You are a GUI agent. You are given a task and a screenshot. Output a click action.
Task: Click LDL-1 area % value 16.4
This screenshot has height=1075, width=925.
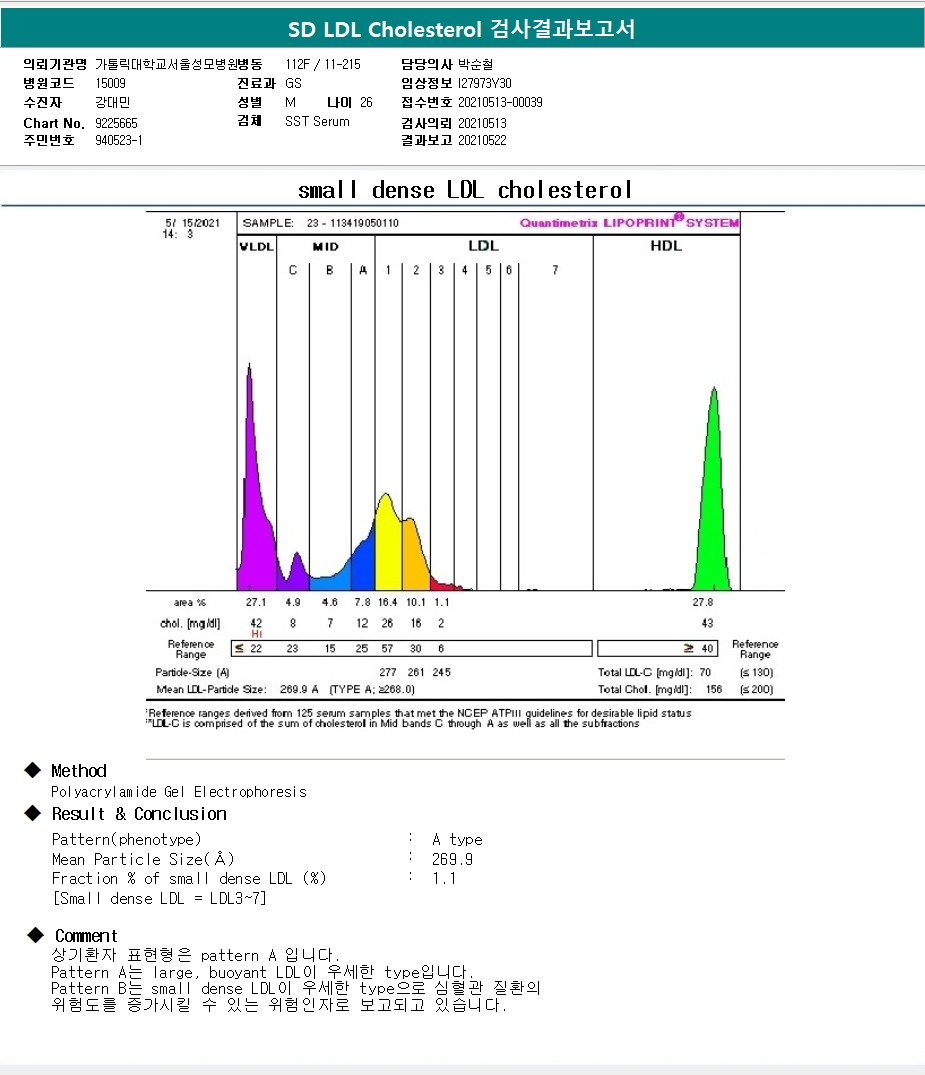pyautogui.click(x=387, y=603)
